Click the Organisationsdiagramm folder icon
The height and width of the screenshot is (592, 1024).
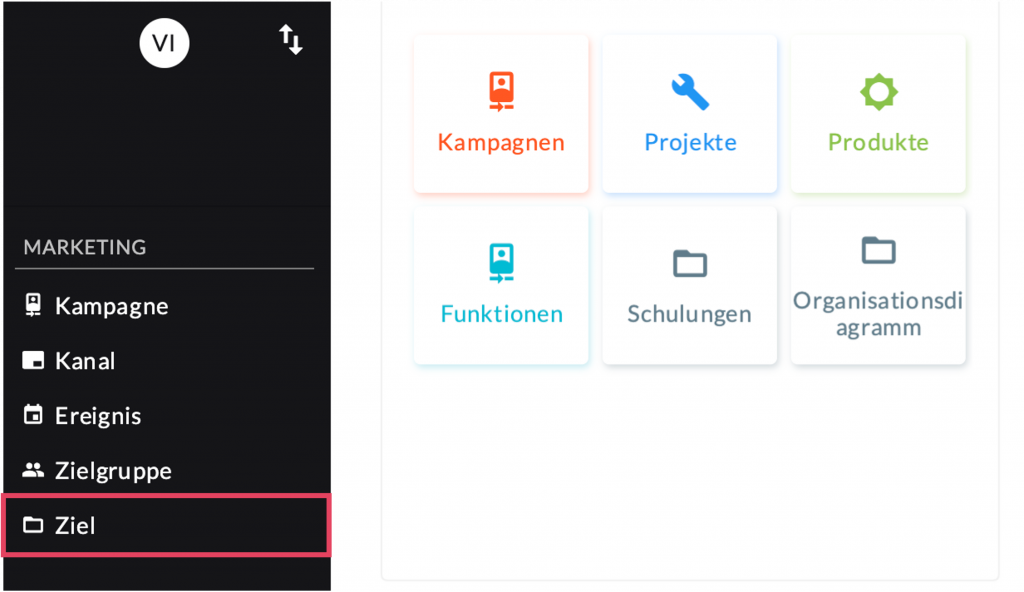(x=879, y=250)
